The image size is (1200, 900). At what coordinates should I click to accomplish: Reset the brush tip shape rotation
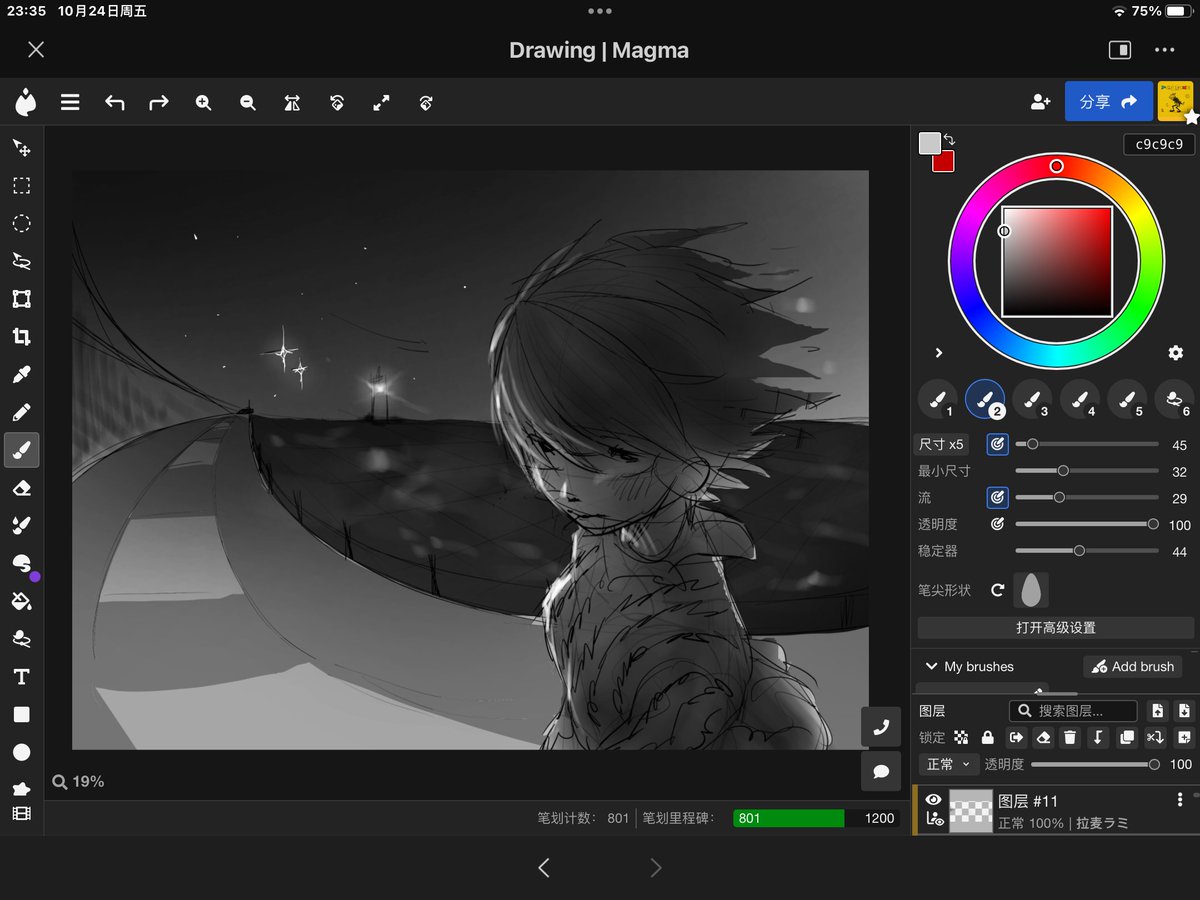click(x=997, y=590)
